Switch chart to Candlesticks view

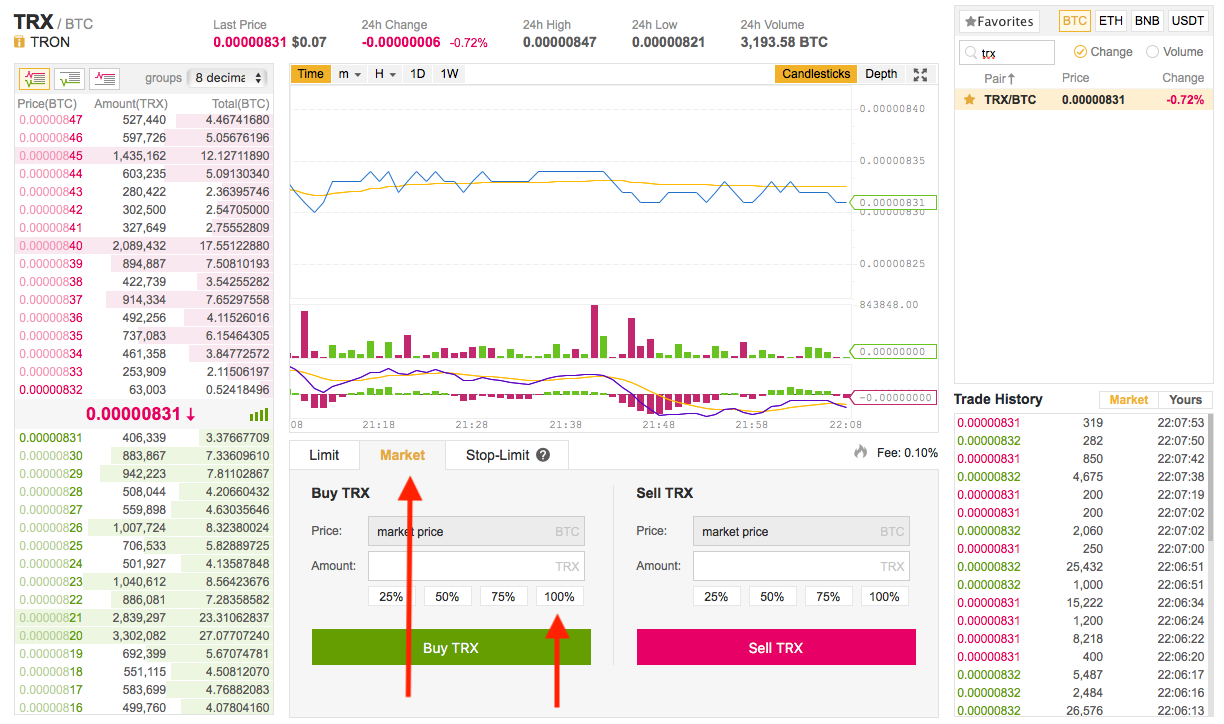816,74
